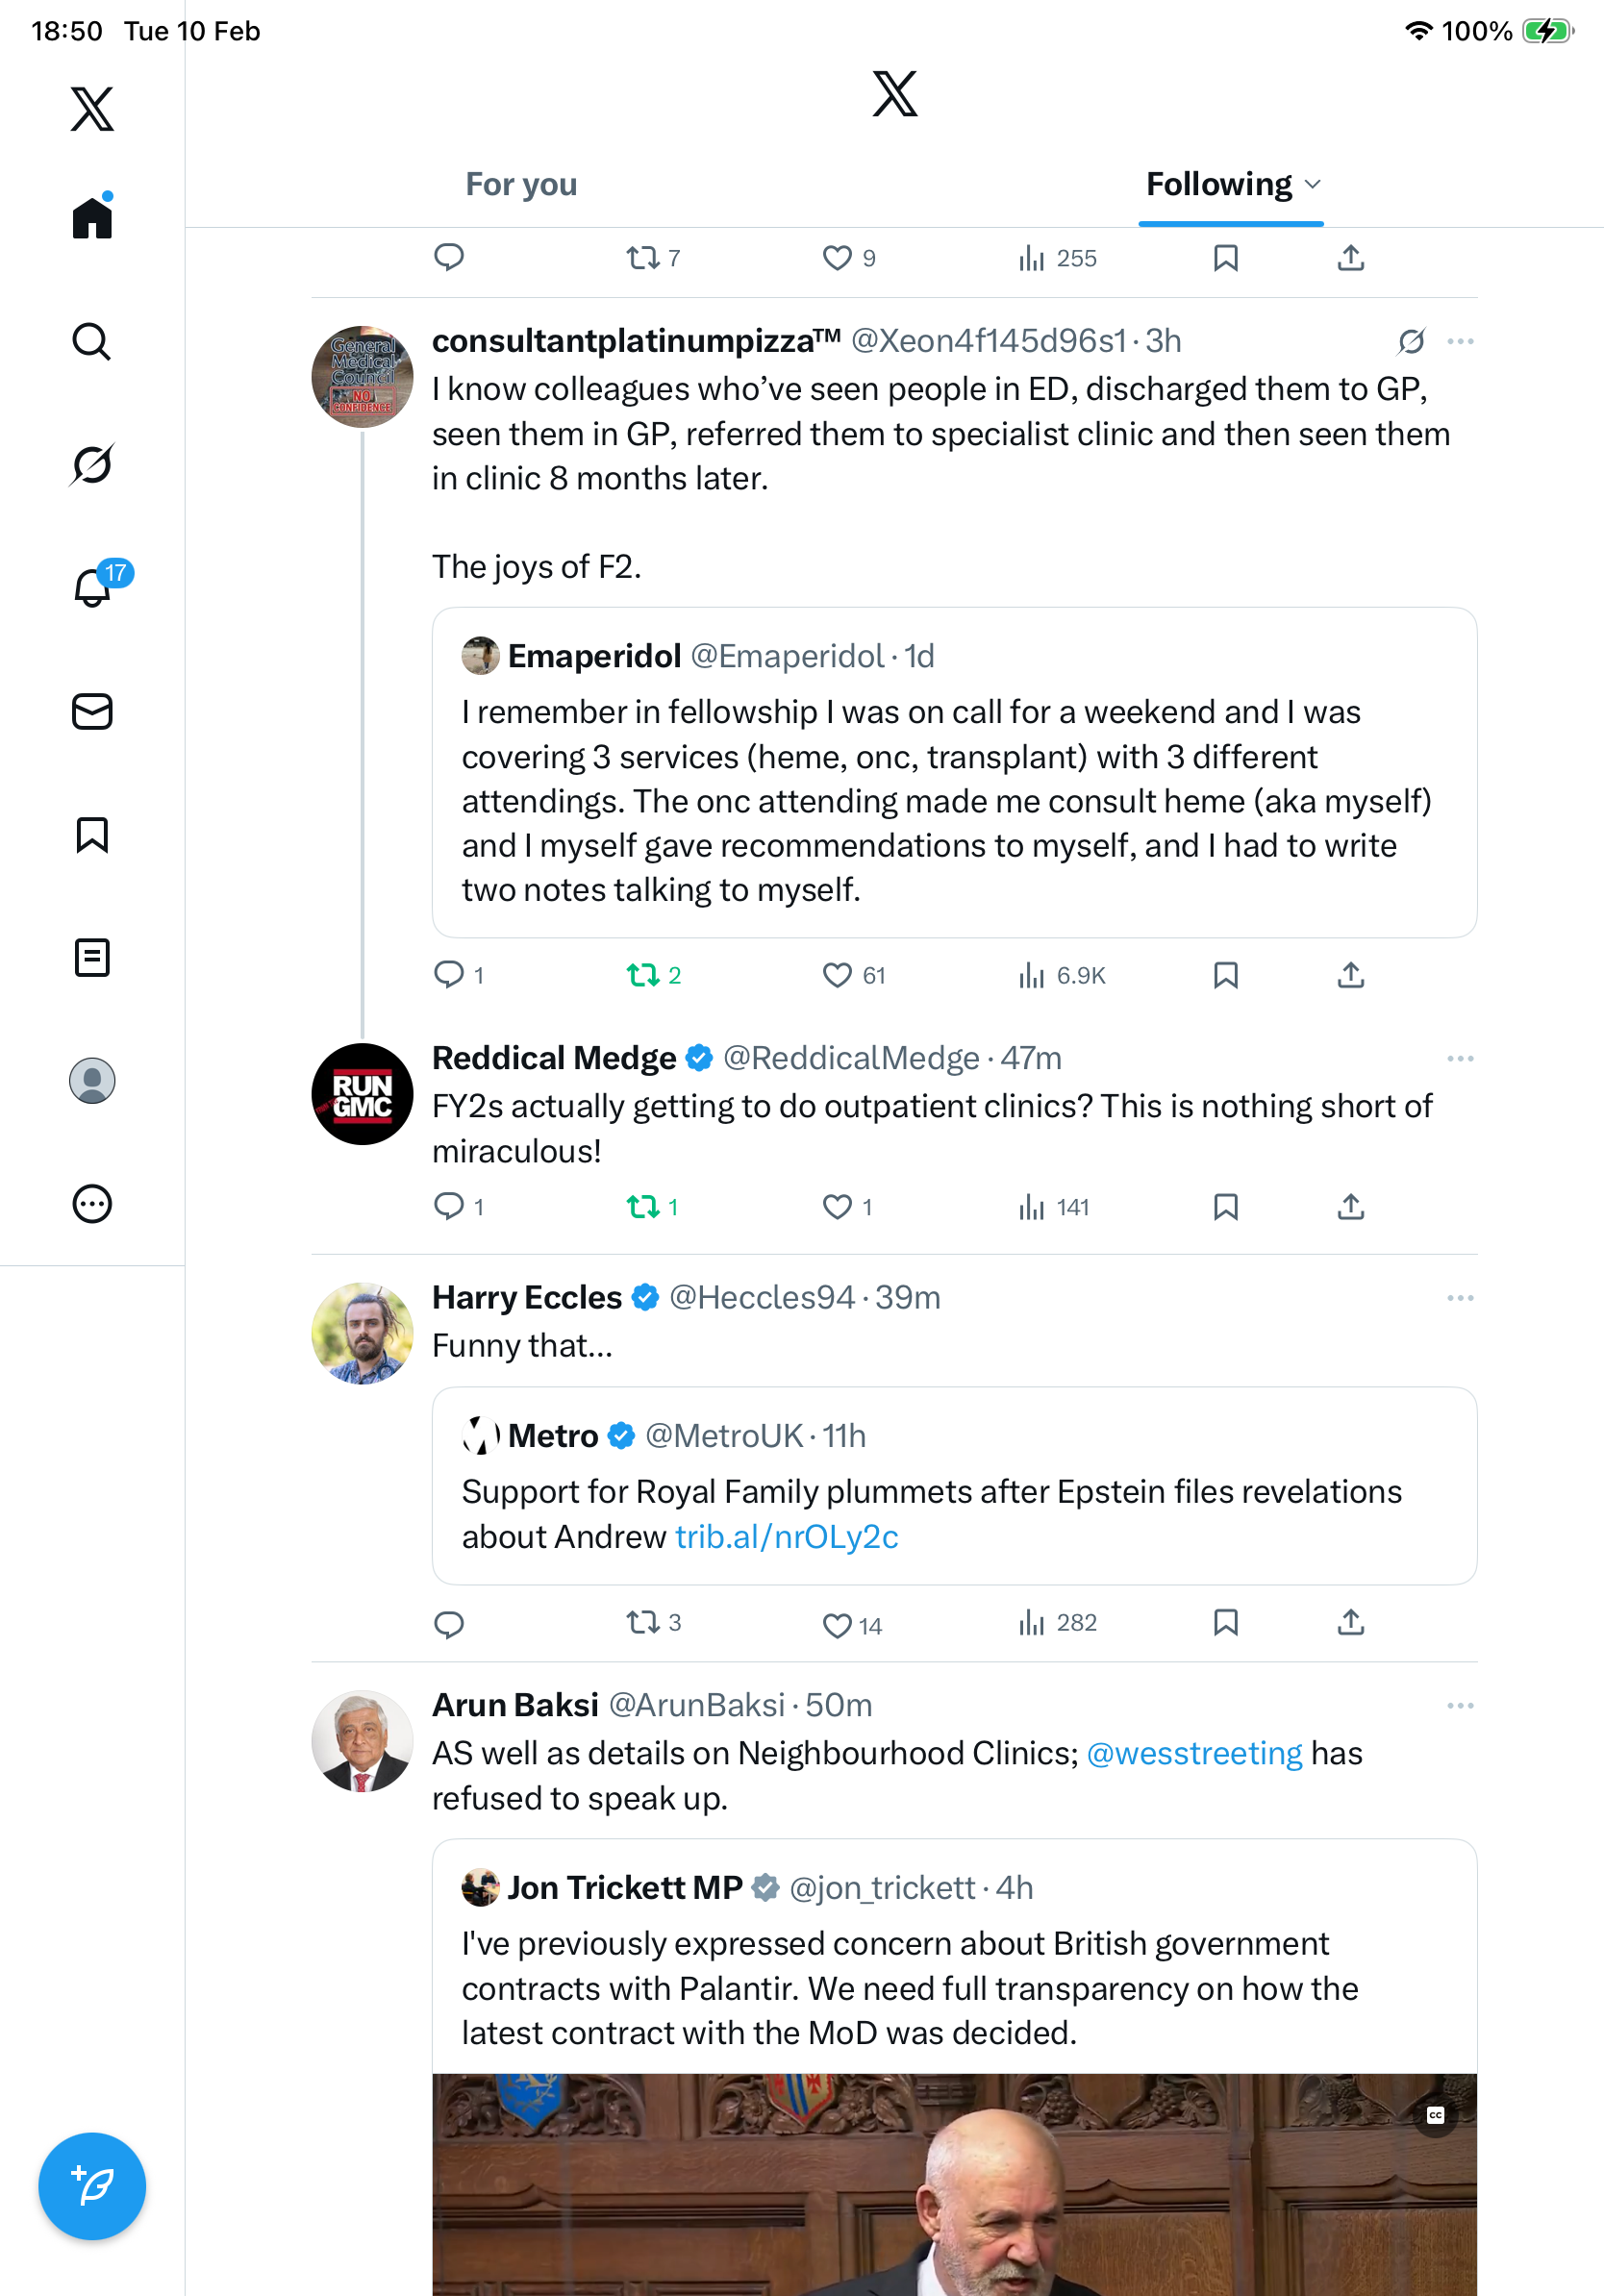
Task: Open the sidebar profile avatar icon
Action: (92, 1081)
